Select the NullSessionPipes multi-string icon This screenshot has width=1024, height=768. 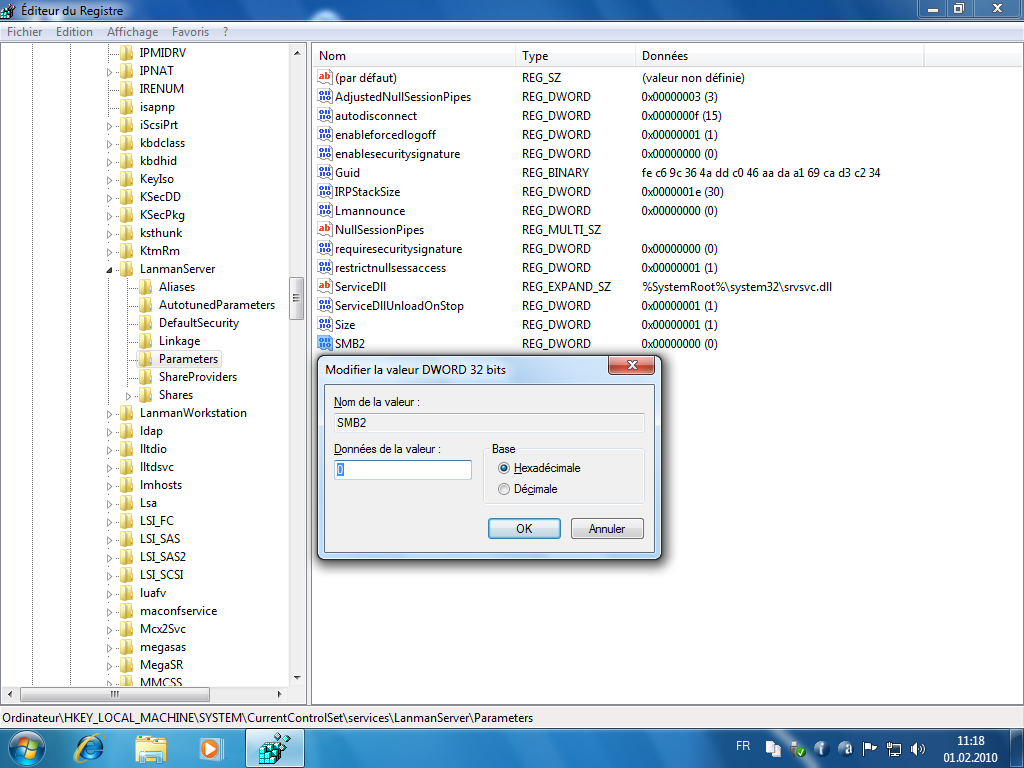click(324, 230)
